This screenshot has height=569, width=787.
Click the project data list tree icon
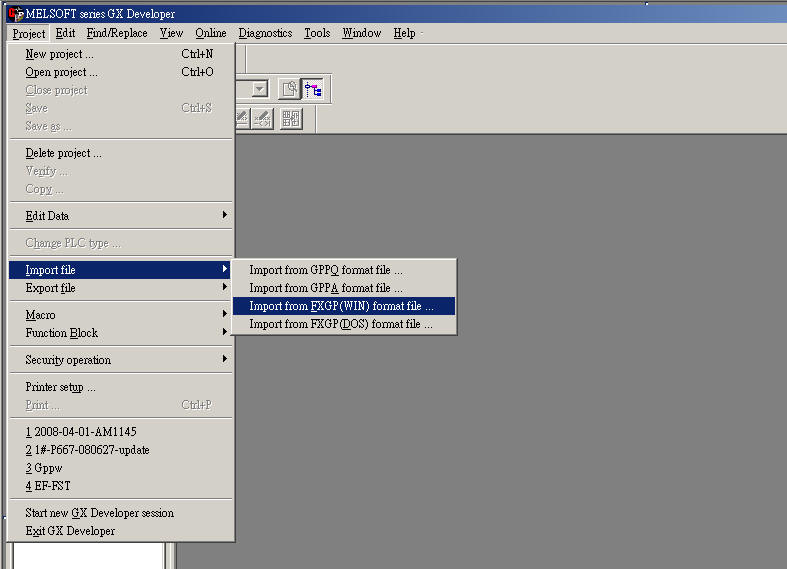[313, 89]
